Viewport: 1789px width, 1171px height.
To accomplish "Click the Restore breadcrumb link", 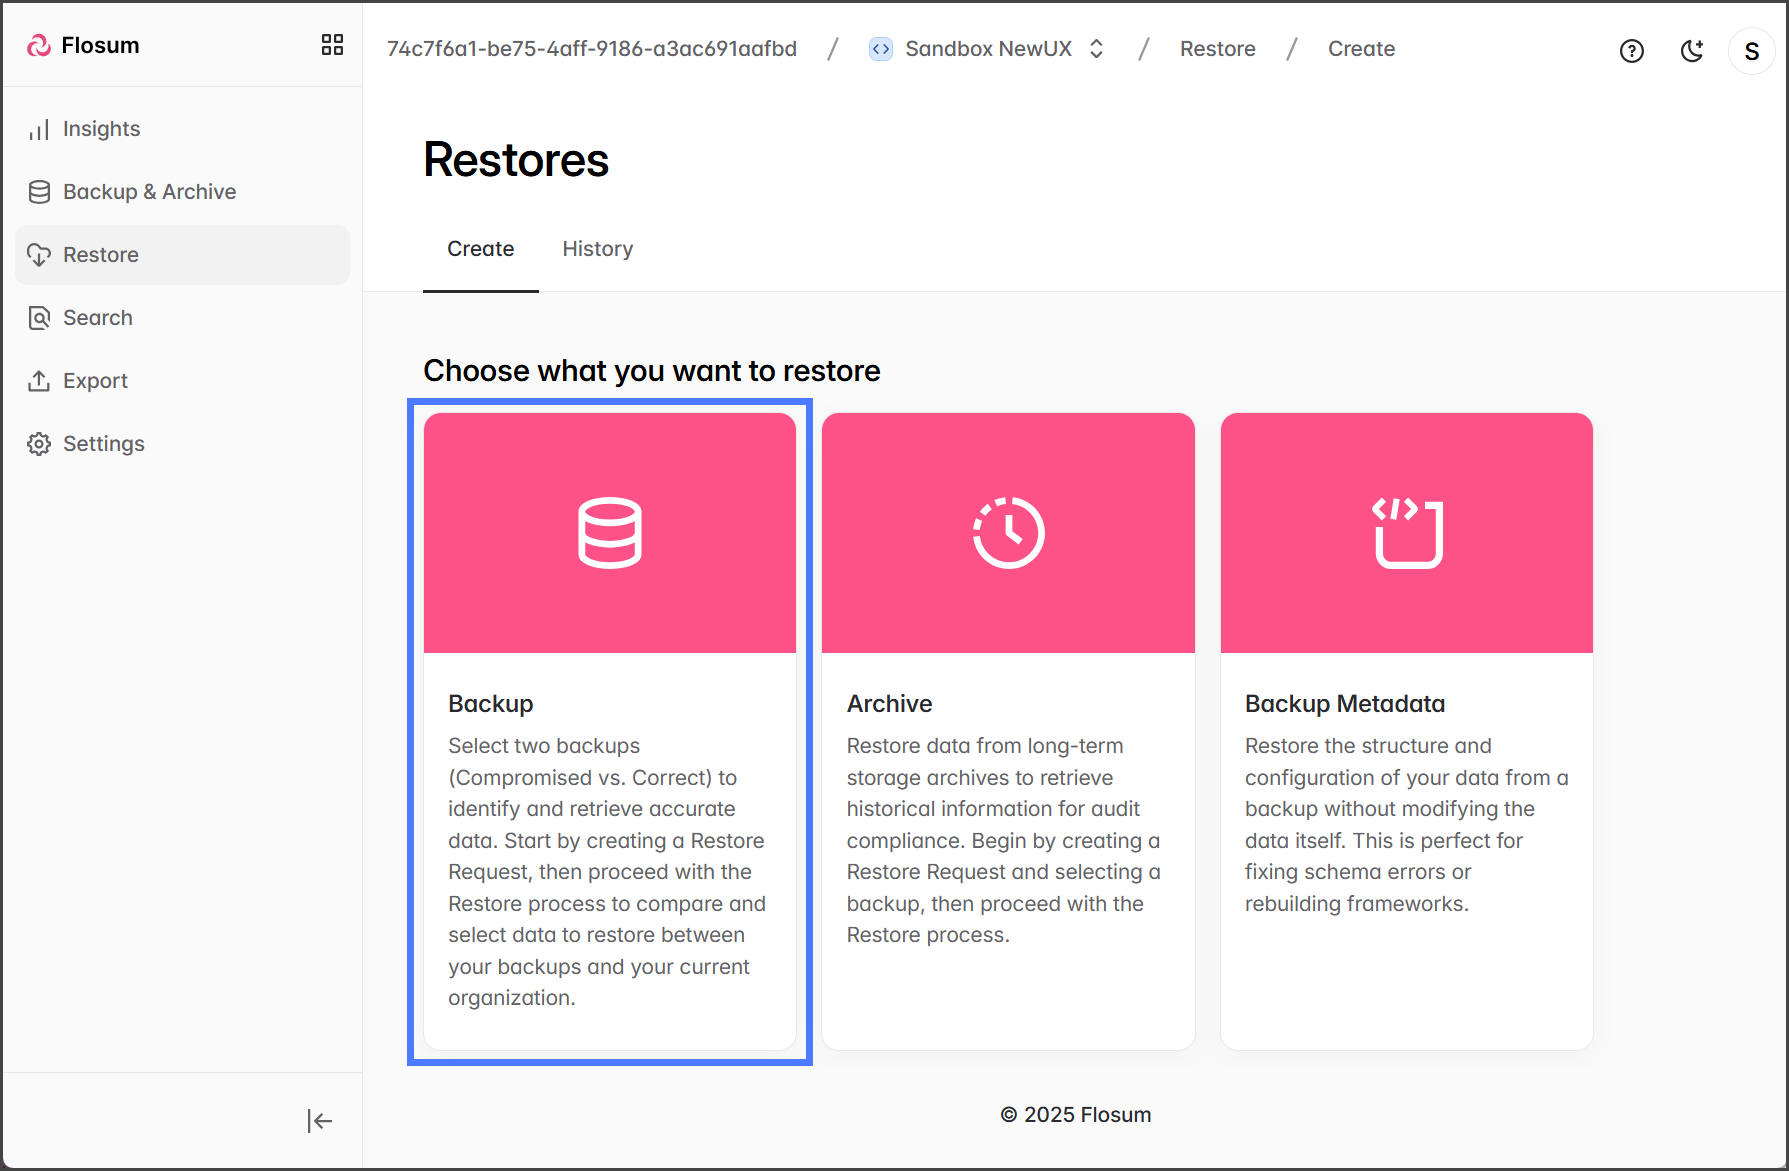I will point(1217,49).
